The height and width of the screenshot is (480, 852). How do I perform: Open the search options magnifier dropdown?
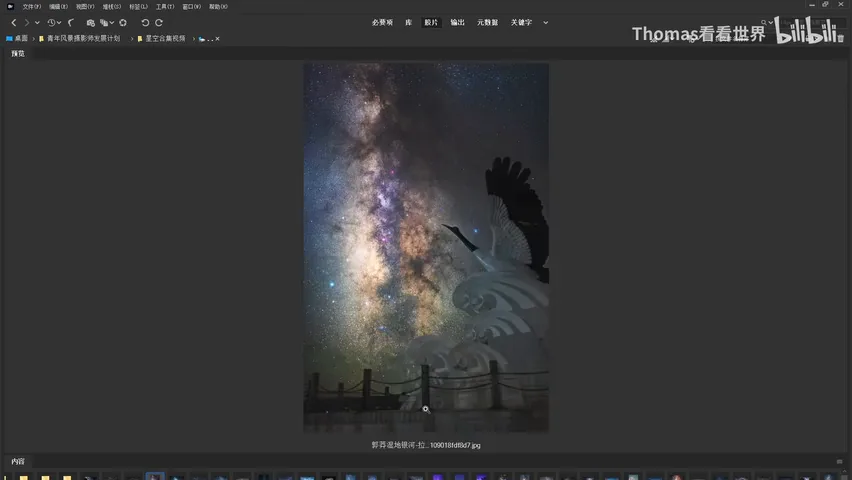pyautogui.click(x=766, y=23)
